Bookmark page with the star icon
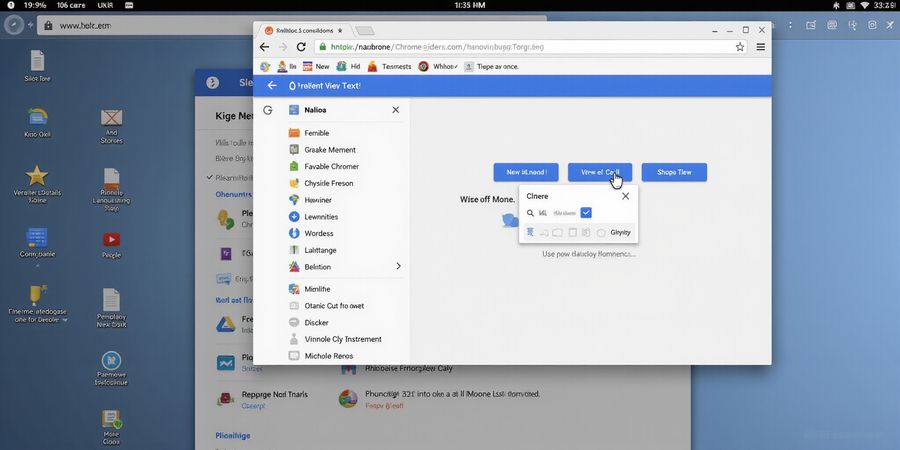 click(740, 47)
